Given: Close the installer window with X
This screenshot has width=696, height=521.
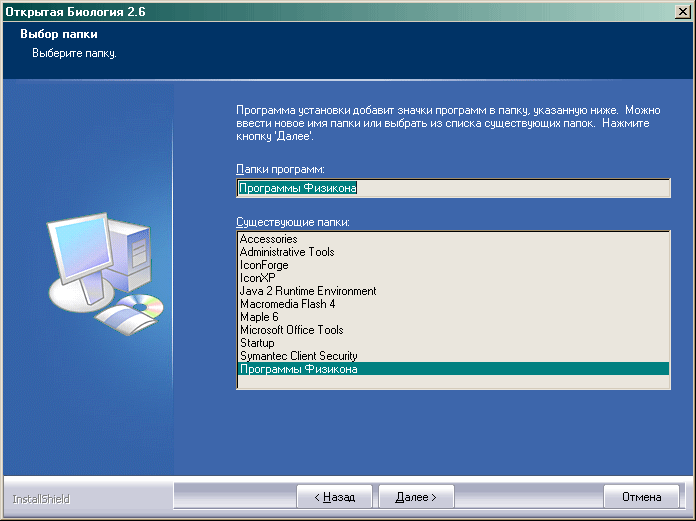Looking at the screenshot, I should click(681, 10).
